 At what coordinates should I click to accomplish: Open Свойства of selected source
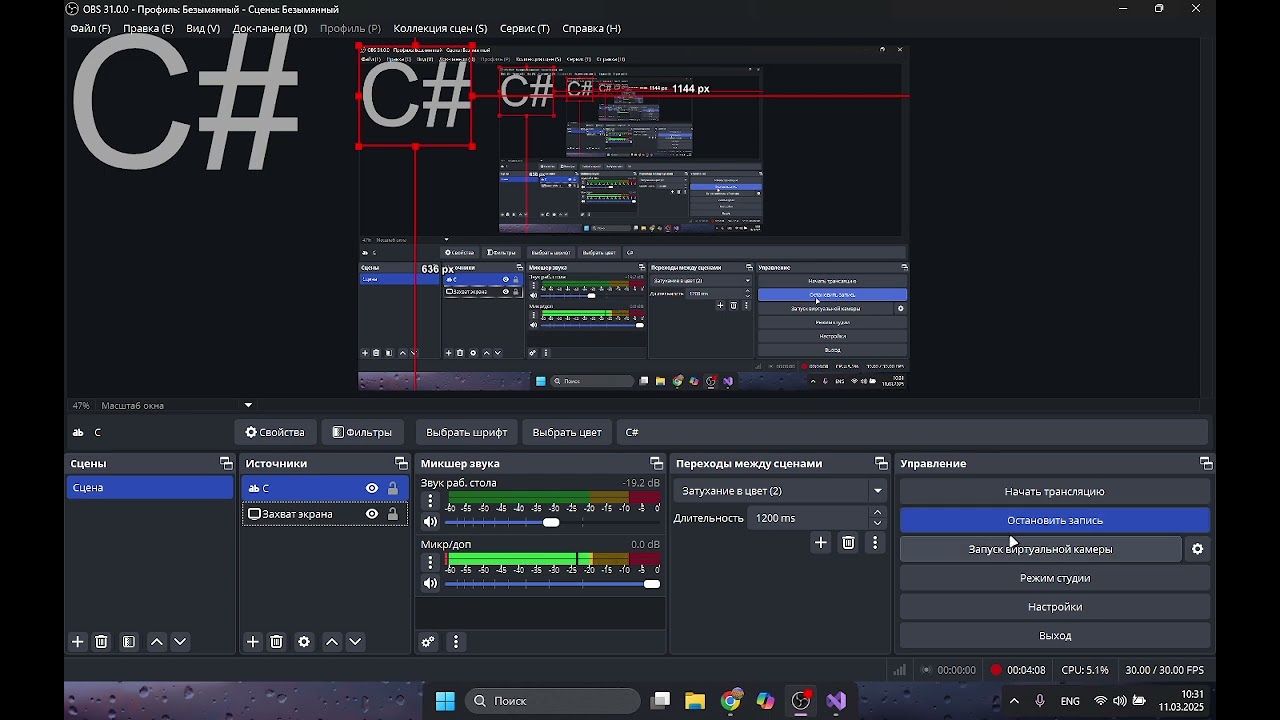coord(275,432)
